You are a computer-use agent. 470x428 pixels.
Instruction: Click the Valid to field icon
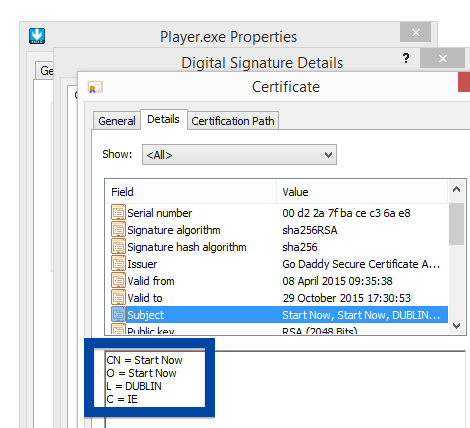point(118,298)
